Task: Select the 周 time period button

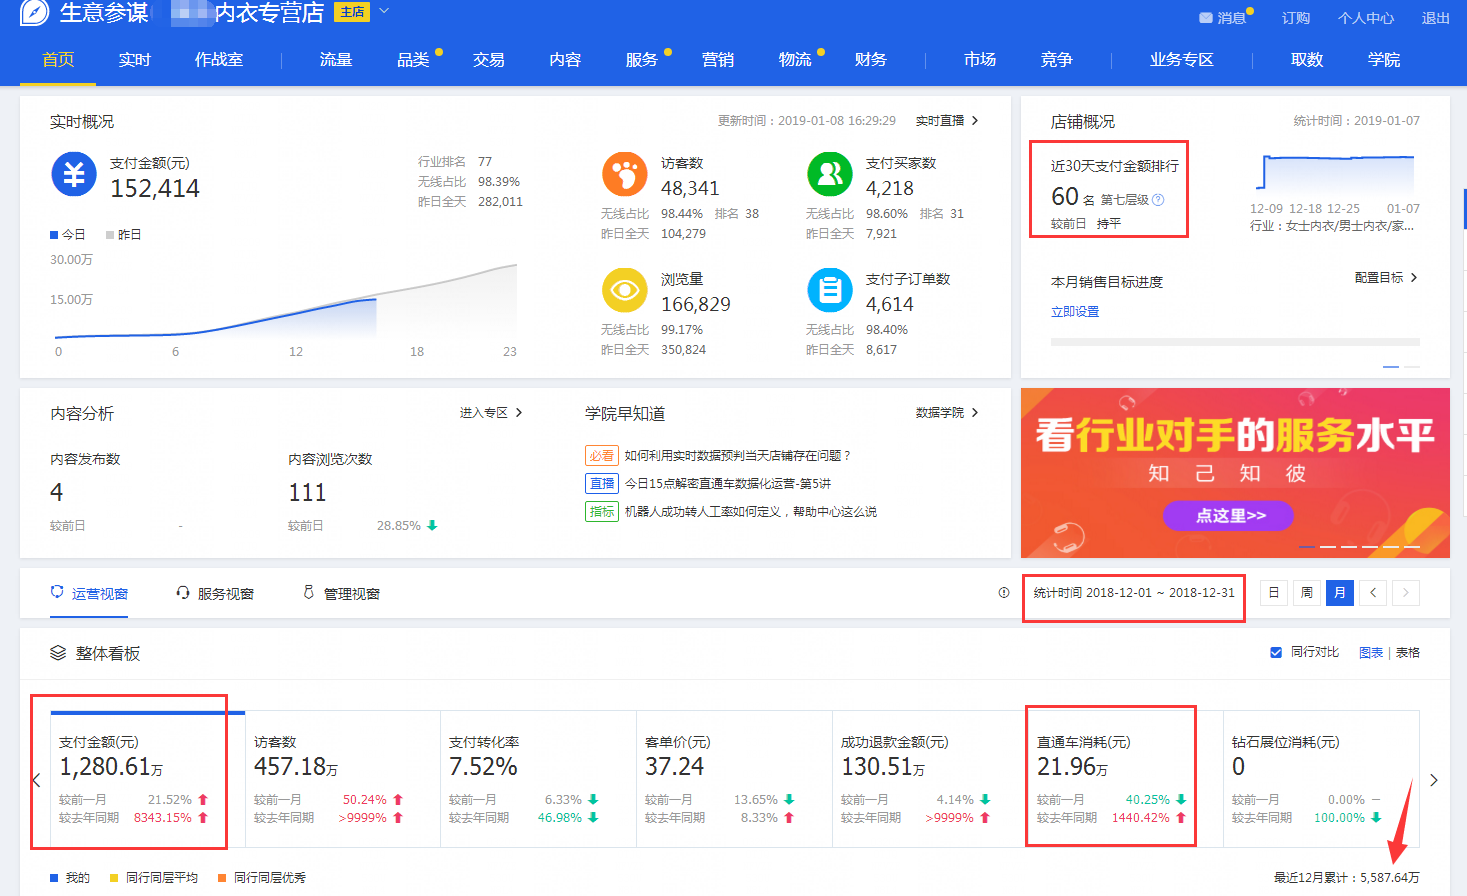Action: (x=1306, y=593)
